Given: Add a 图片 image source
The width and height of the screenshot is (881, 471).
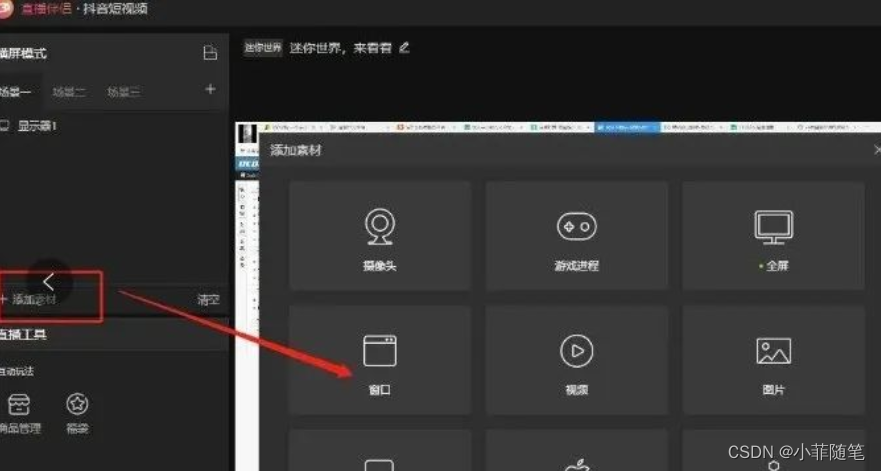Looking at the screenshot, I should tap(773, 360).
